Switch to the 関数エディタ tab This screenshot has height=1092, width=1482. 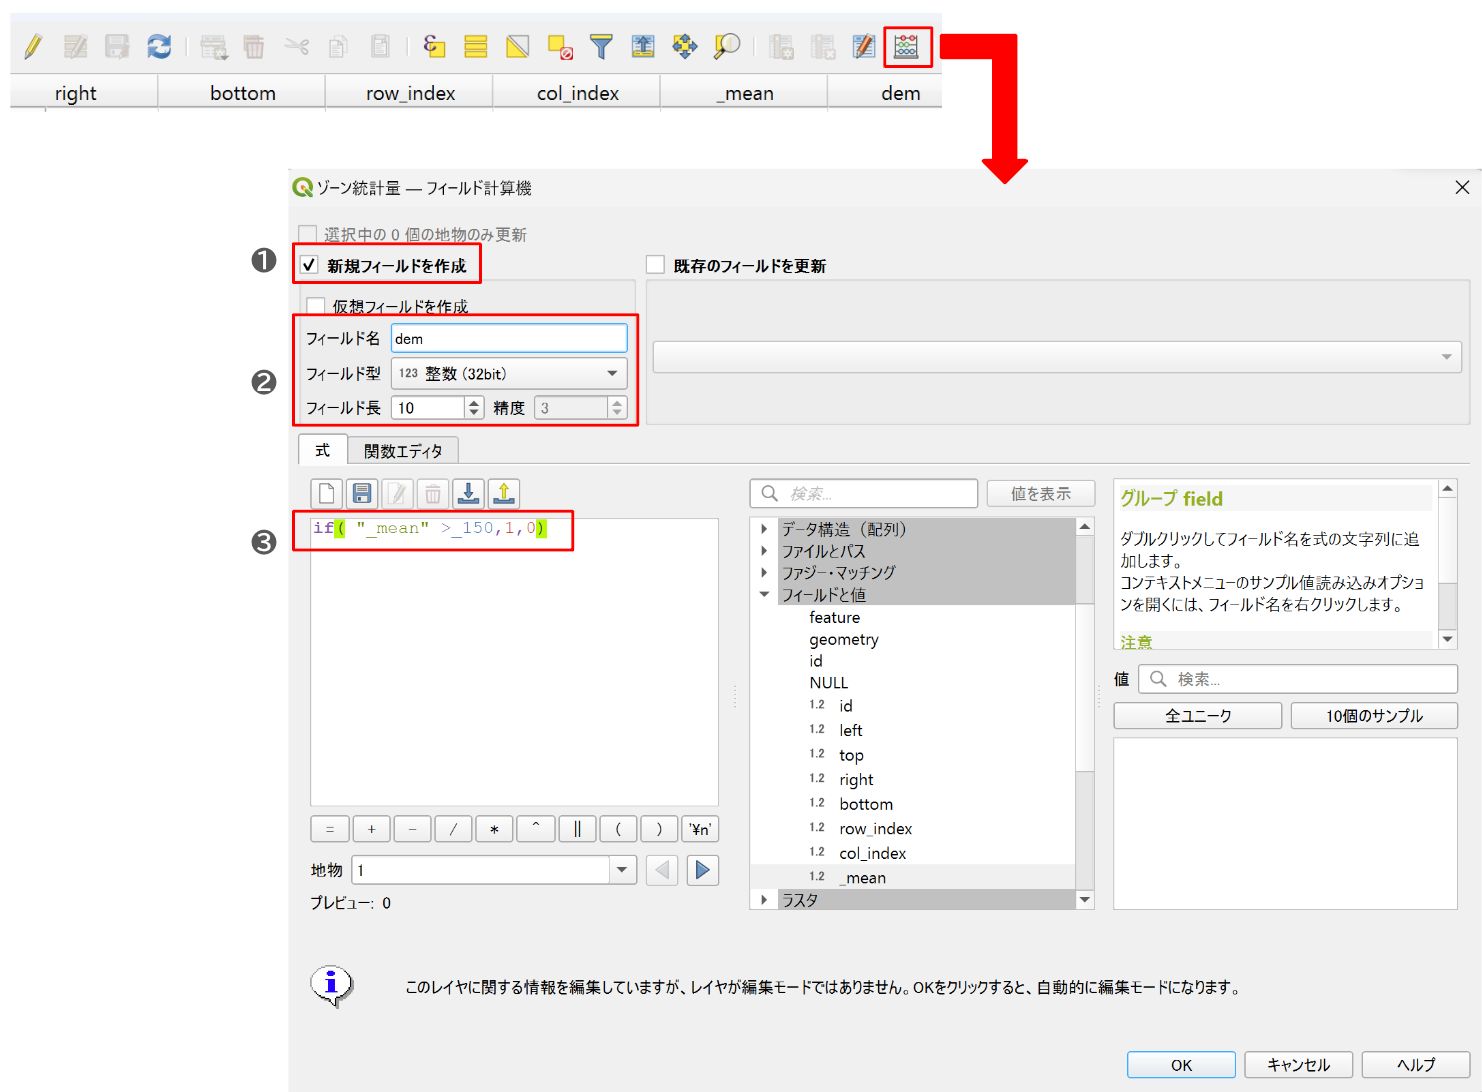point(403,451)
